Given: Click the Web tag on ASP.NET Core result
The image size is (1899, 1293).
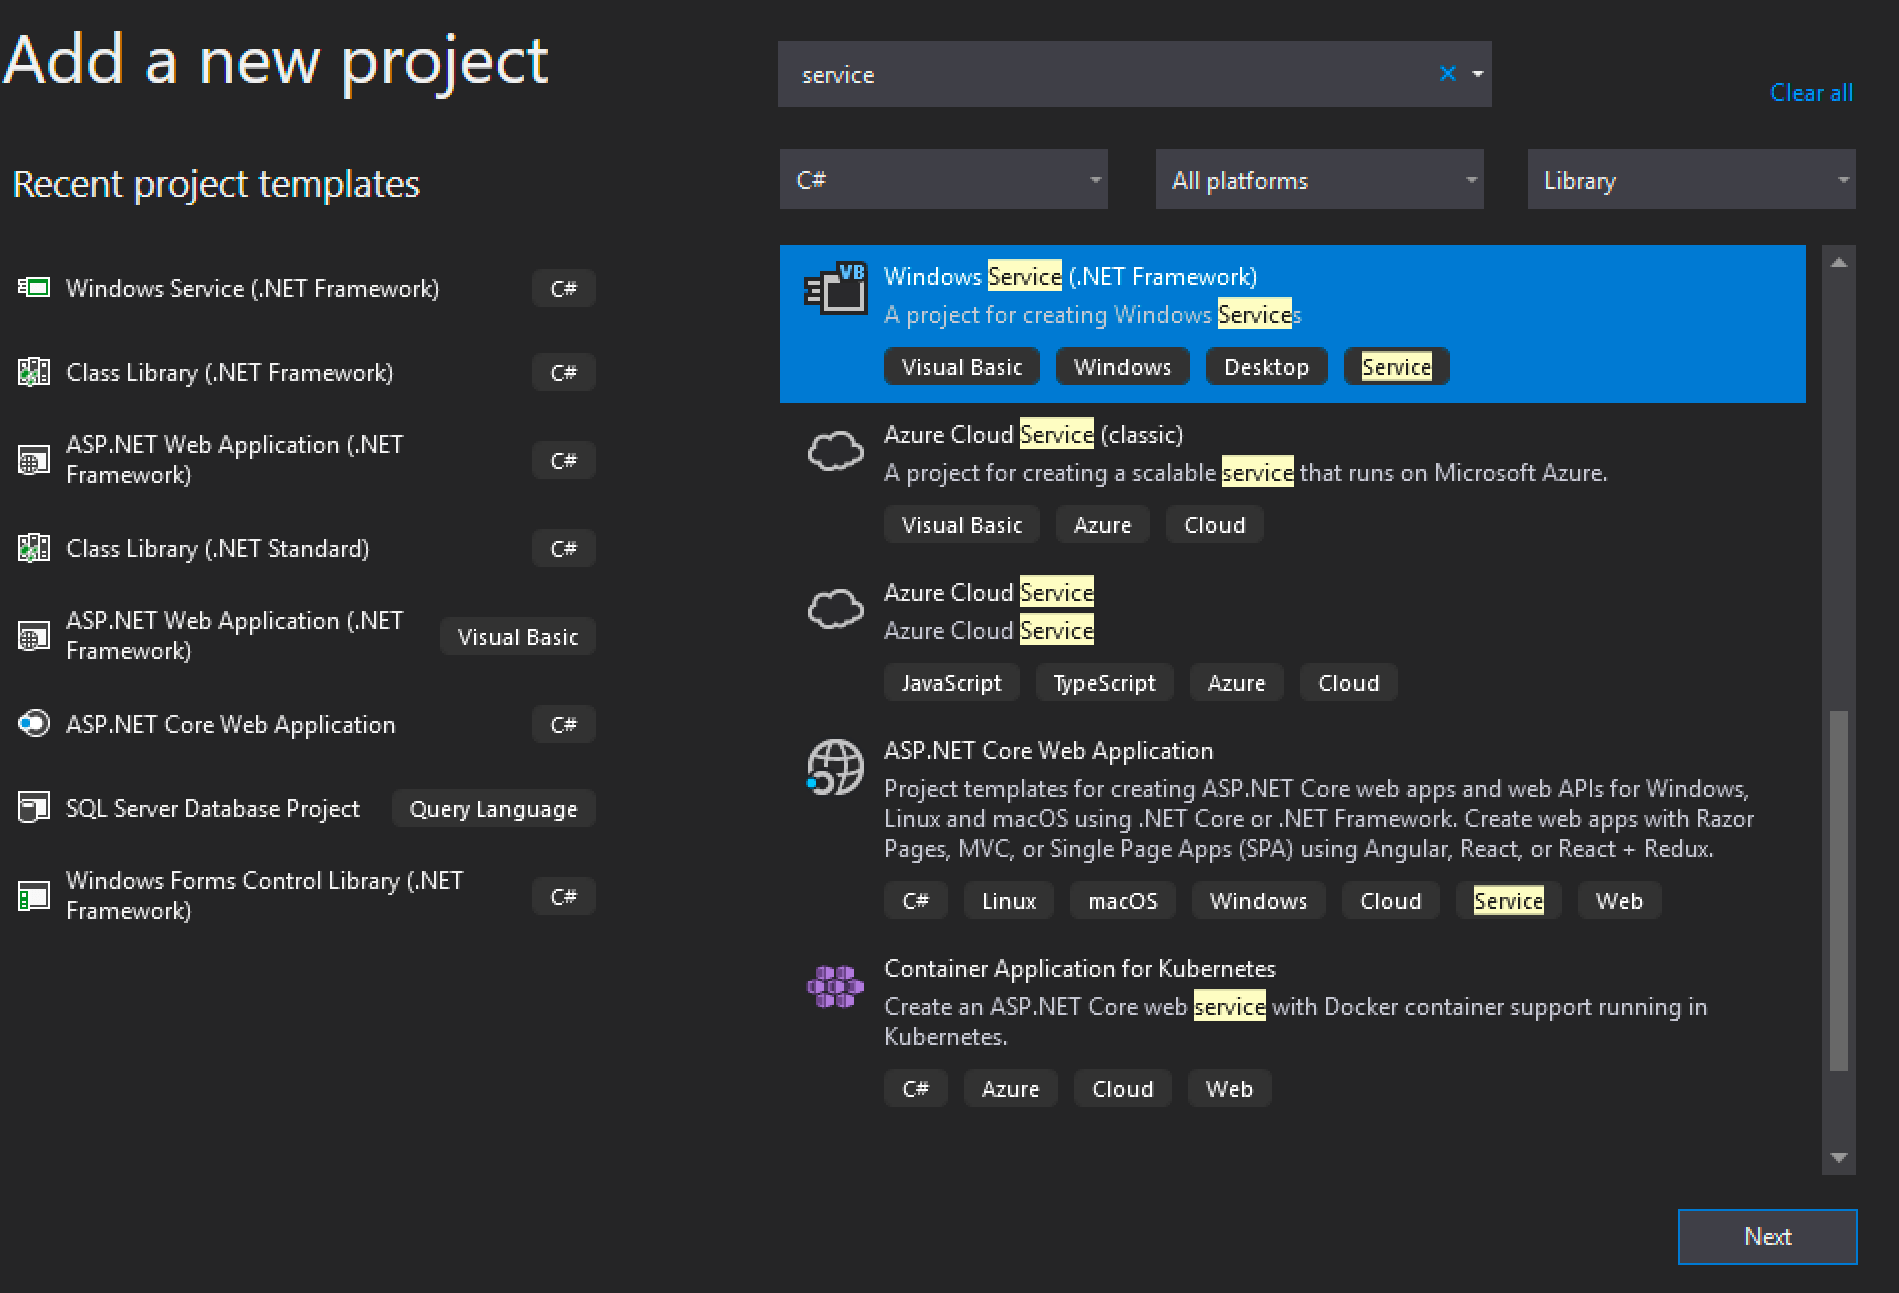Looking at the screenshot, I should (x=1619, y=901).
